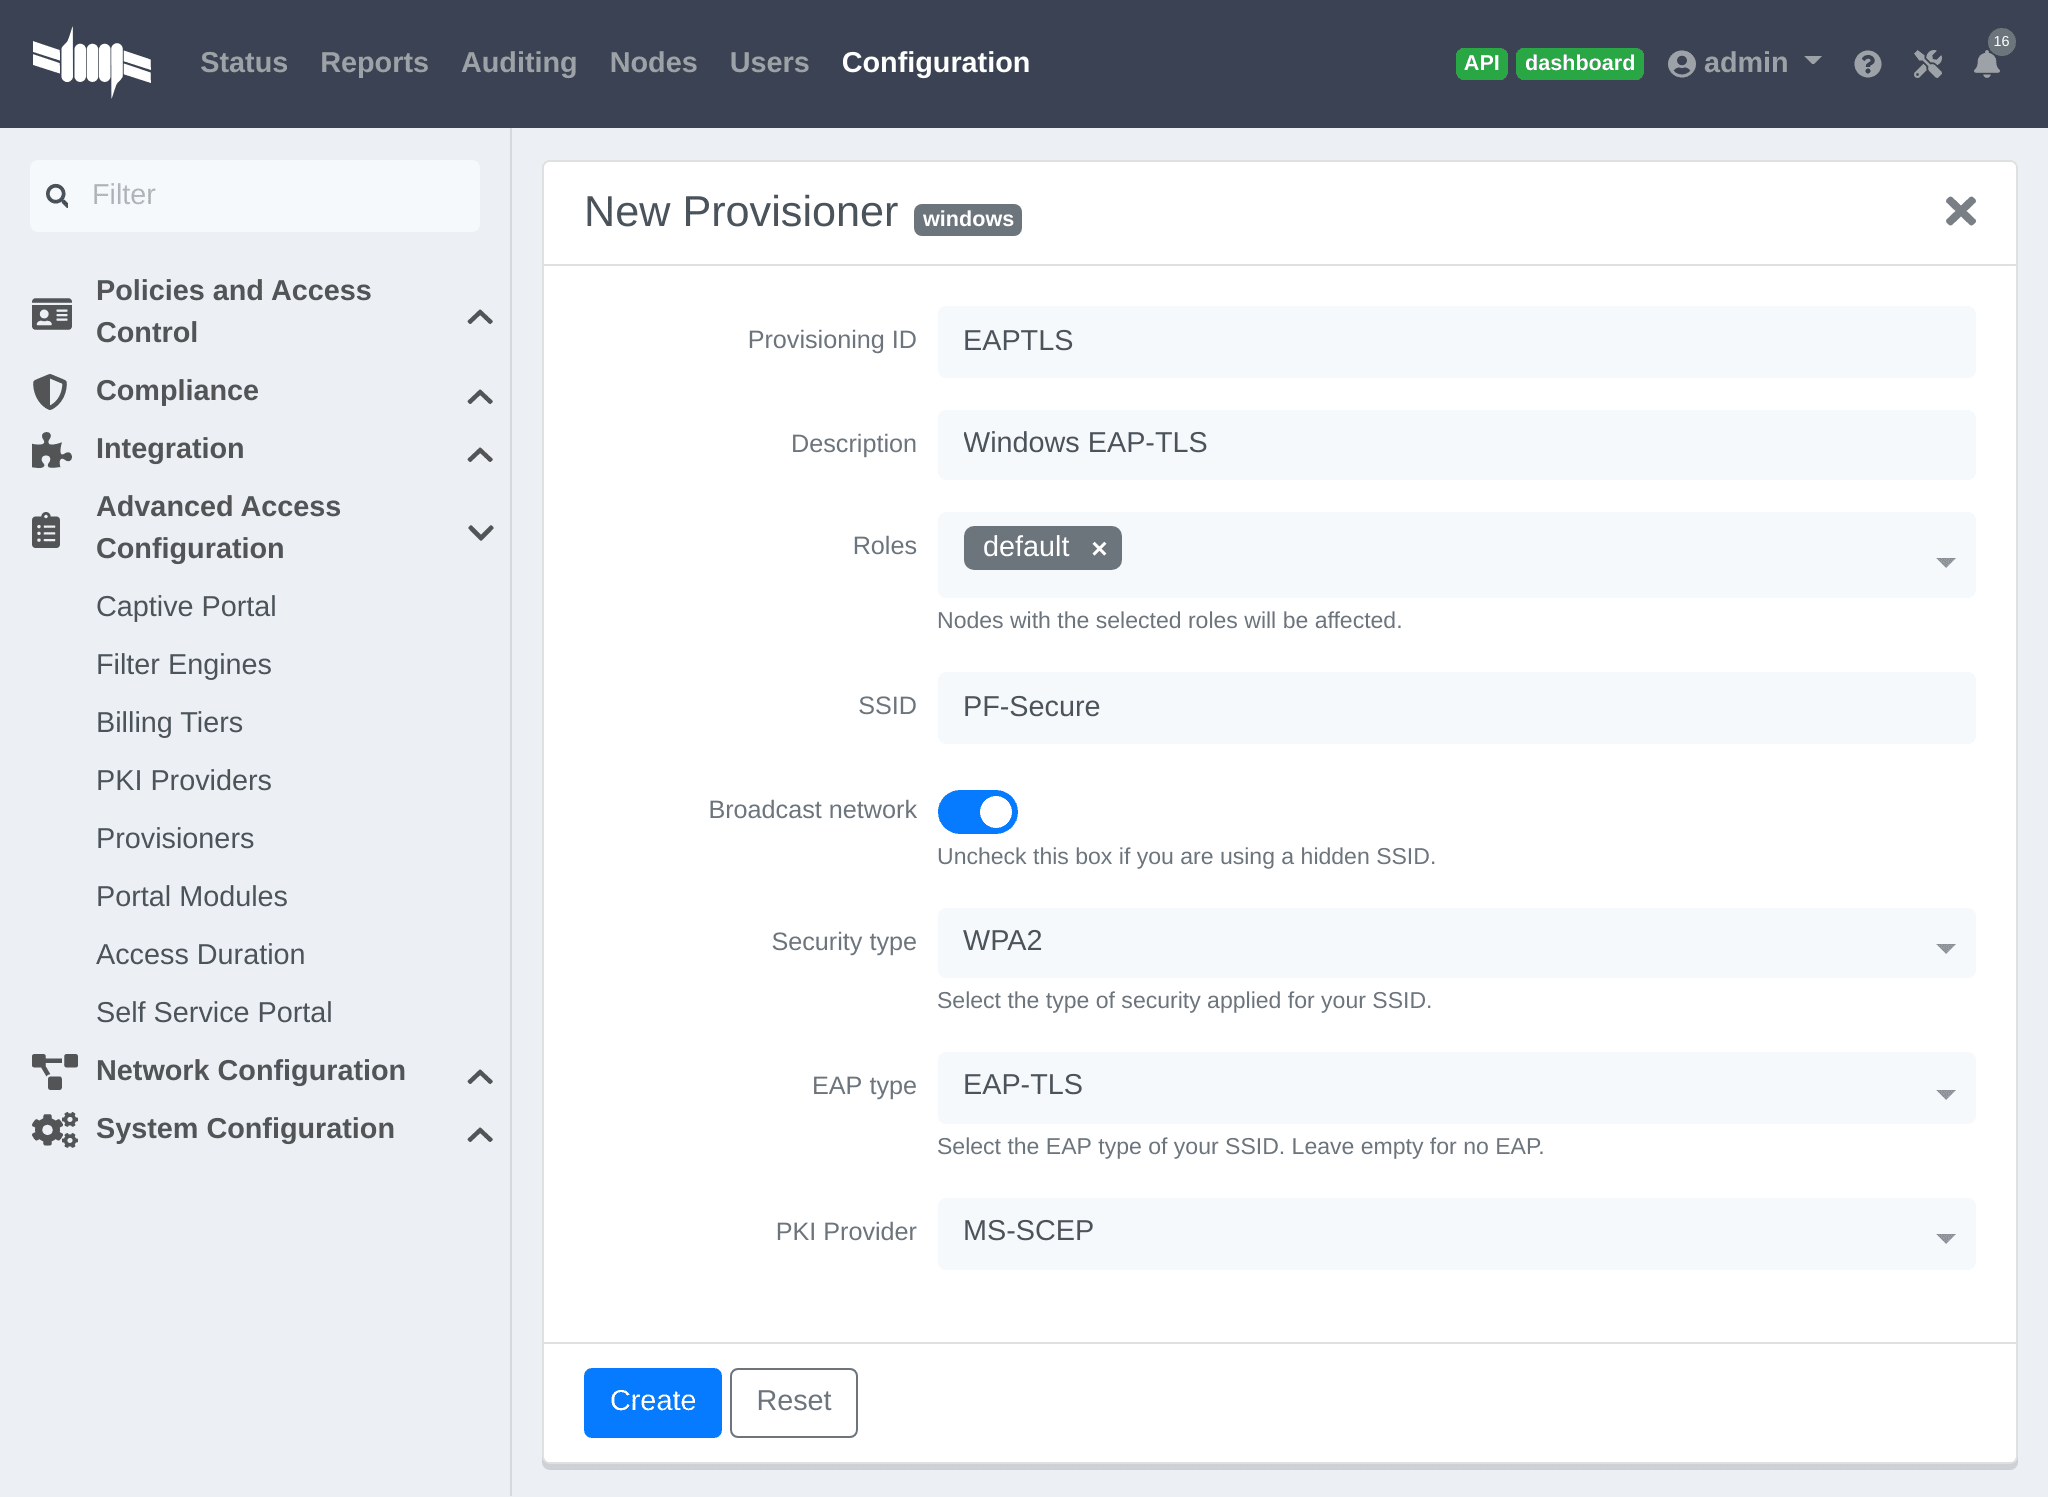Open the help icon in the top bar

coord(1868,63)
